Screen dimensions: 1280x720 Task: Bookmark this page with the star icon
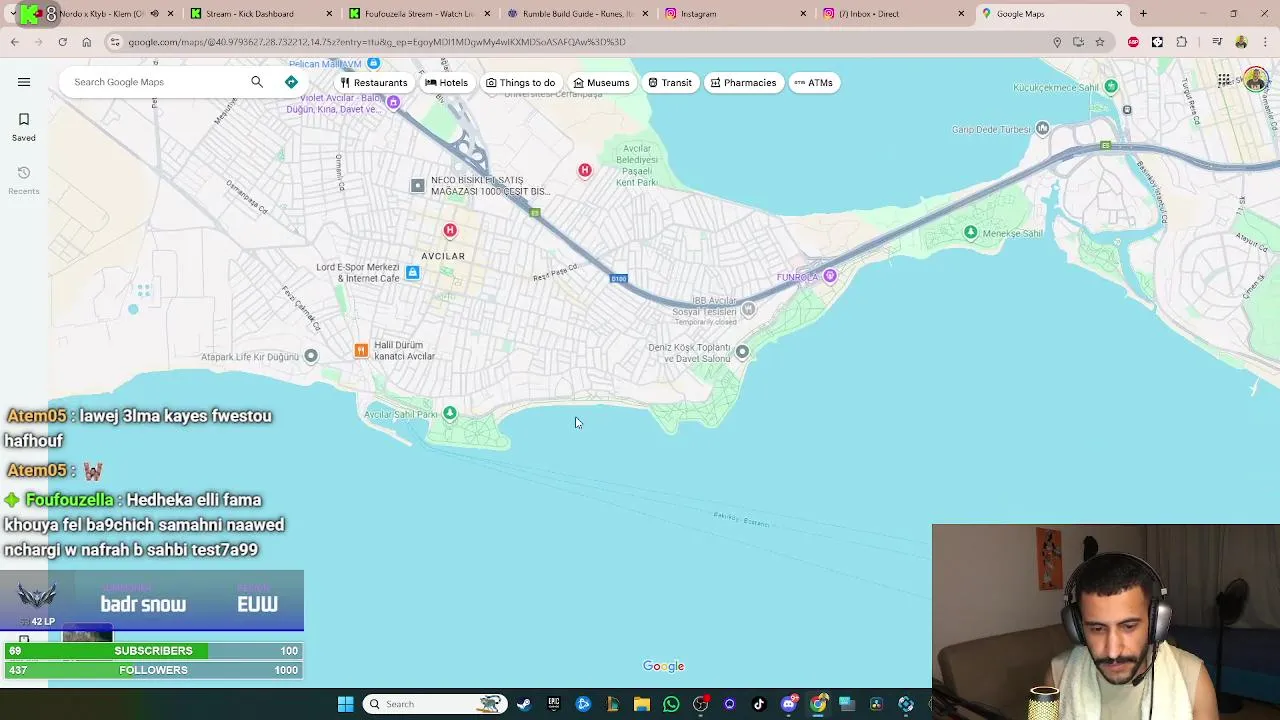[1100, 42]
